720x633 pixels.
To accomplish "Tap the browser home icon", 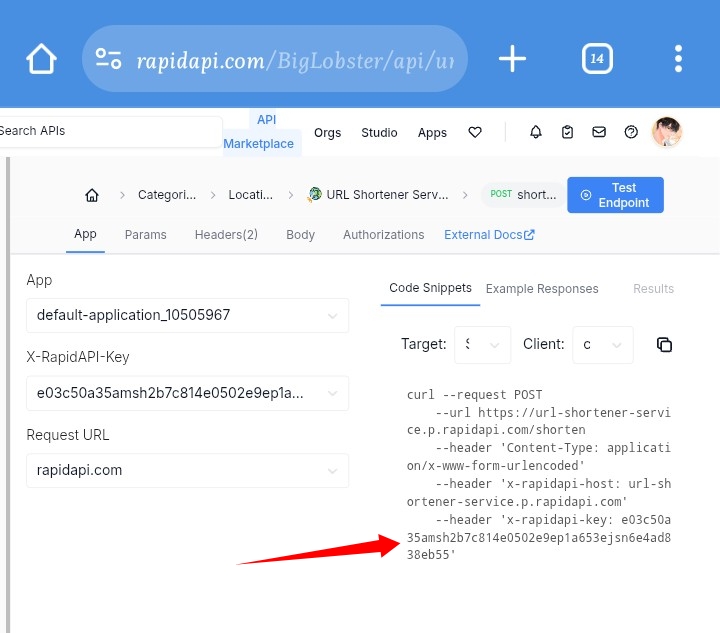I will click(42, 59).
